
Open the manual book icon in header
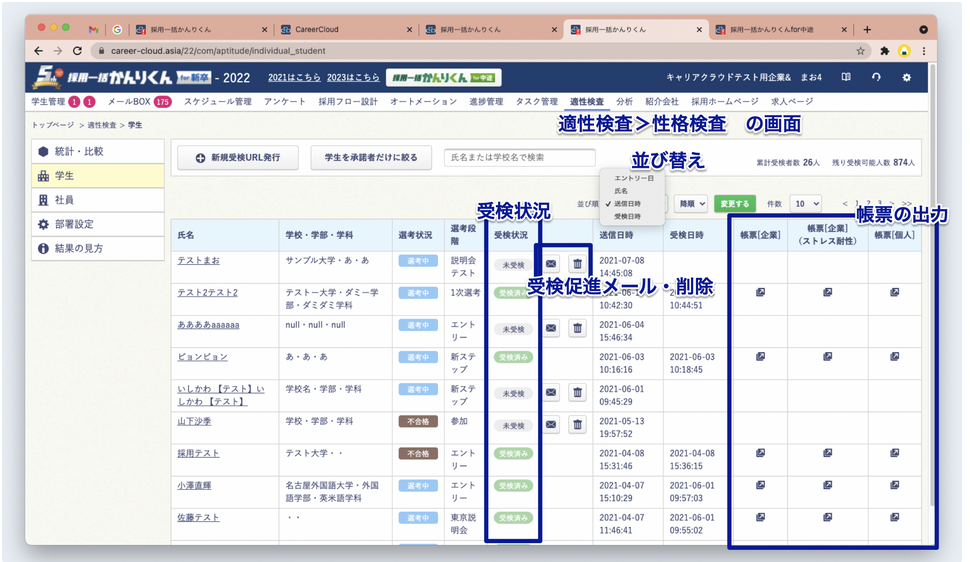click(x=845, y=78)
